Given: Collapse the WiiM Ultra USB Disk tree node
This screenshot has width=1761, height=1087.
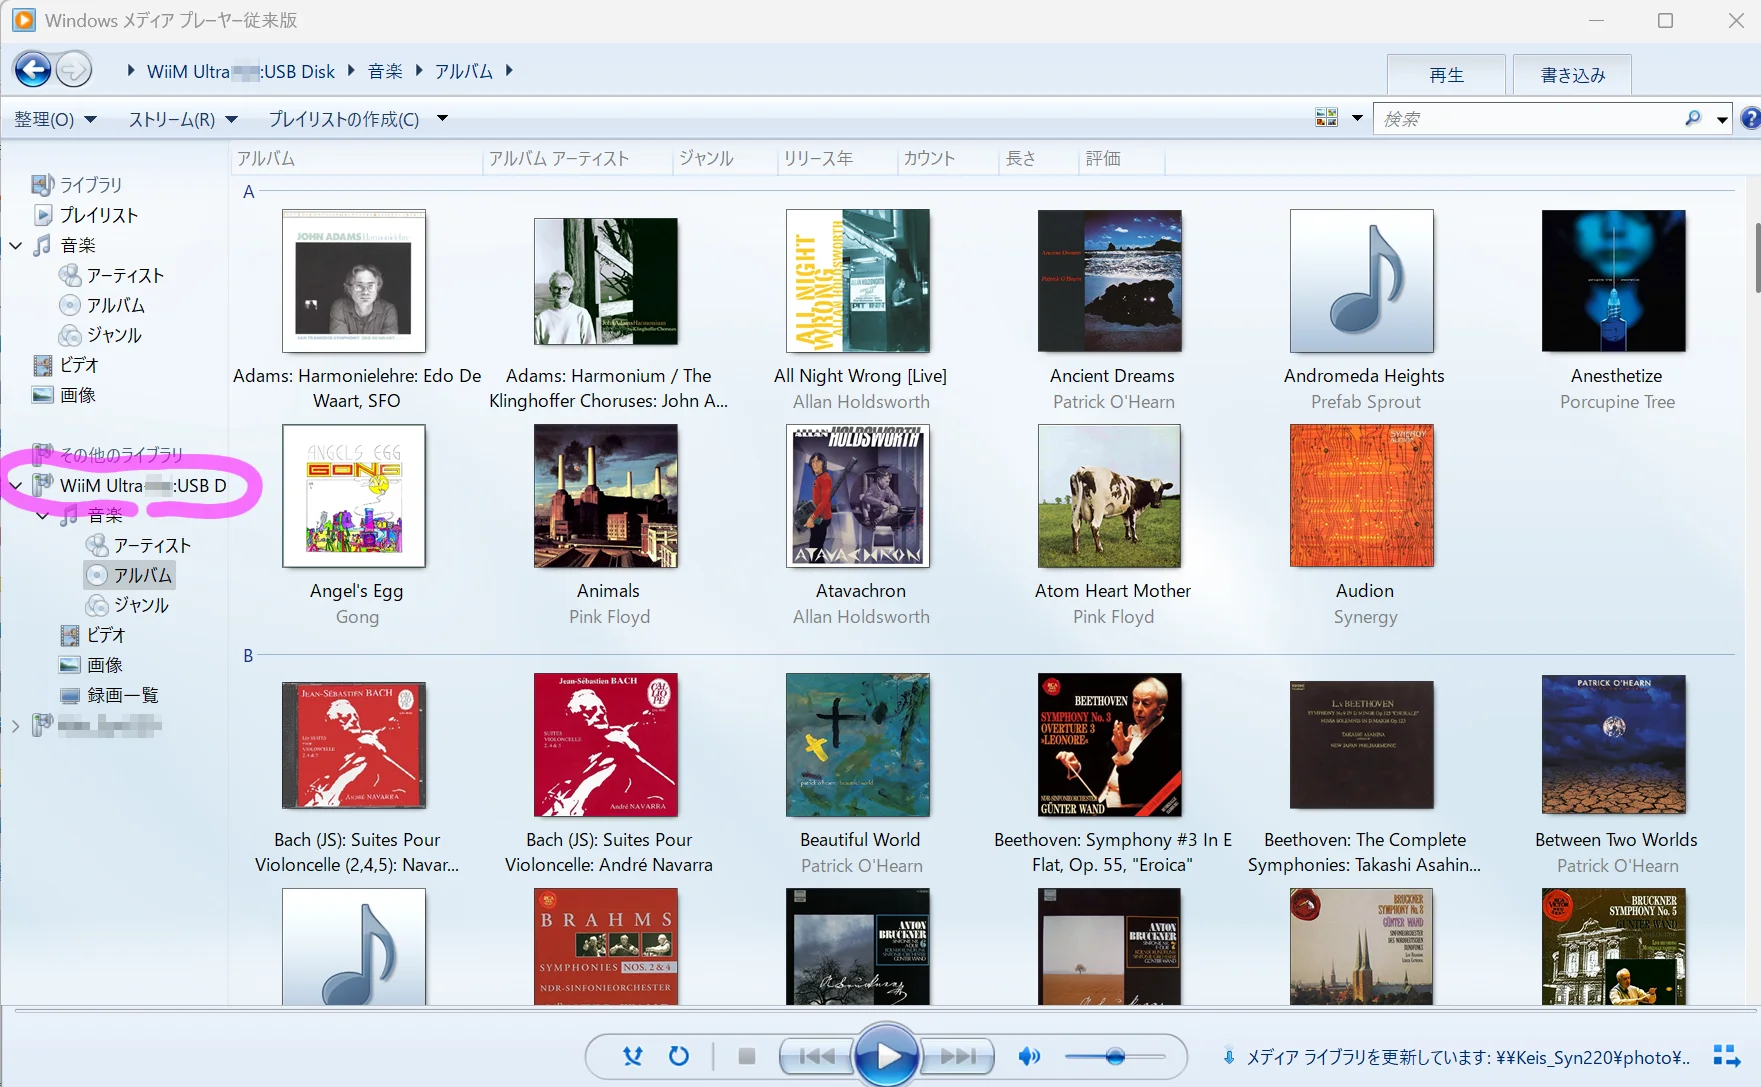Looking at the screenshot, I should pos(16,486).
